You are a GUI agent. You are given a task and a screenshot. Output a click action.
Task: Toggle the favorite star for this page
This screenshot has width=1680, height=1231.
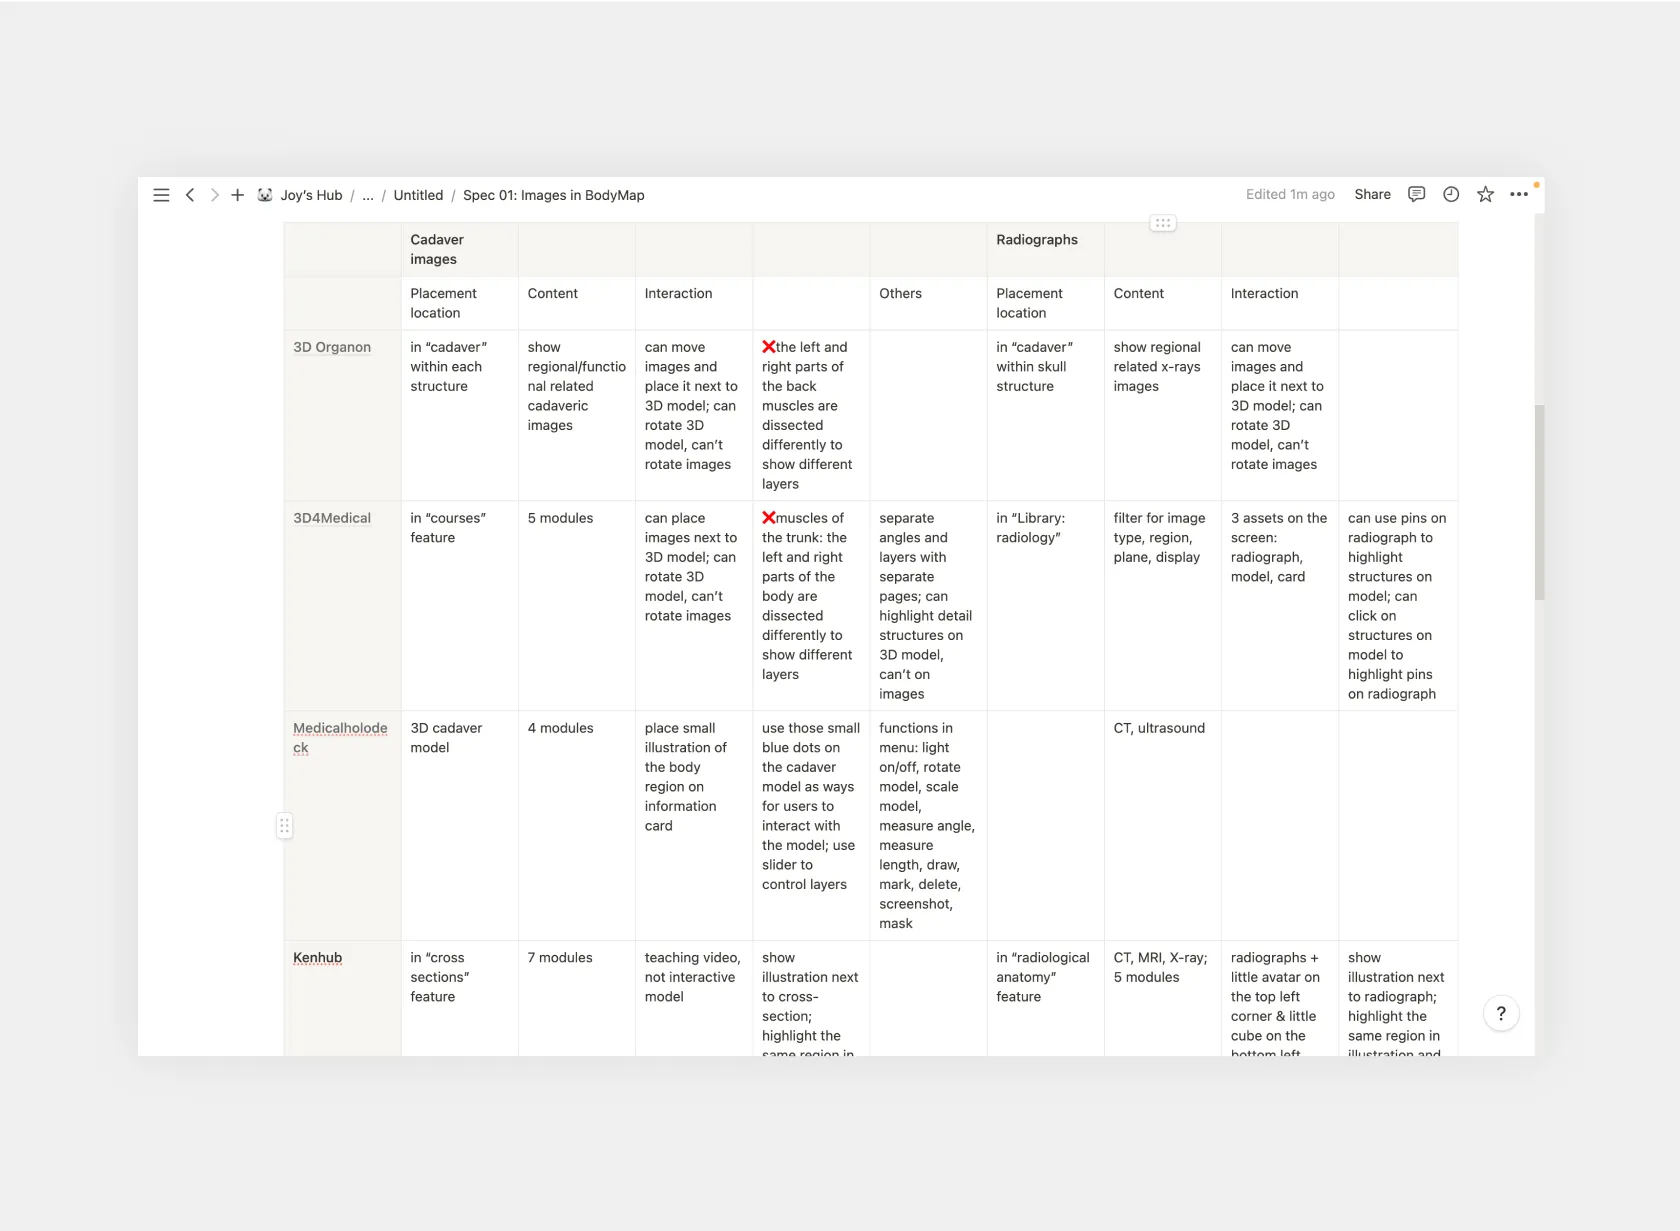click(1485, 194)
